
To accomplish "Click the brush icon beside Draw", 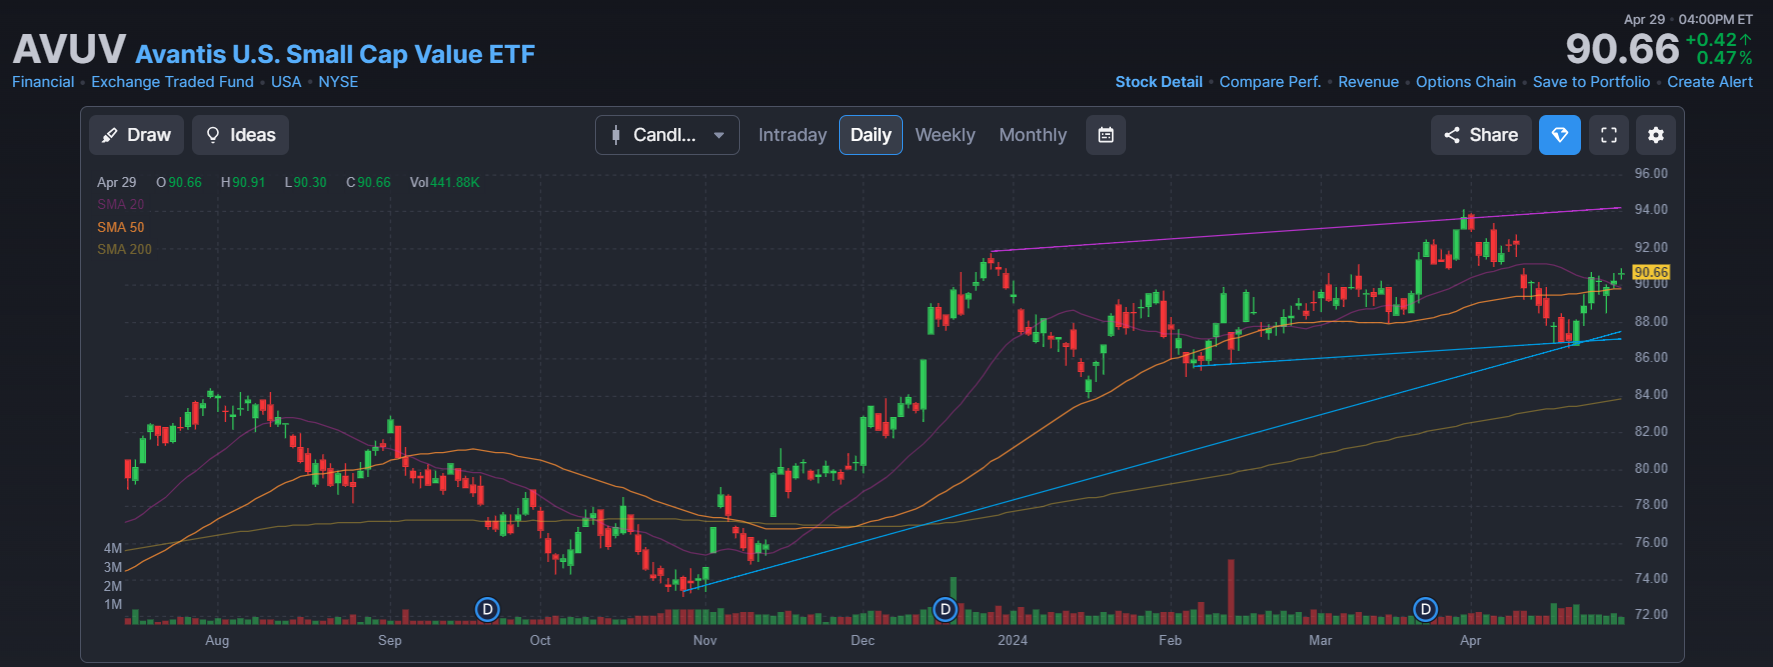I will 110,135.
